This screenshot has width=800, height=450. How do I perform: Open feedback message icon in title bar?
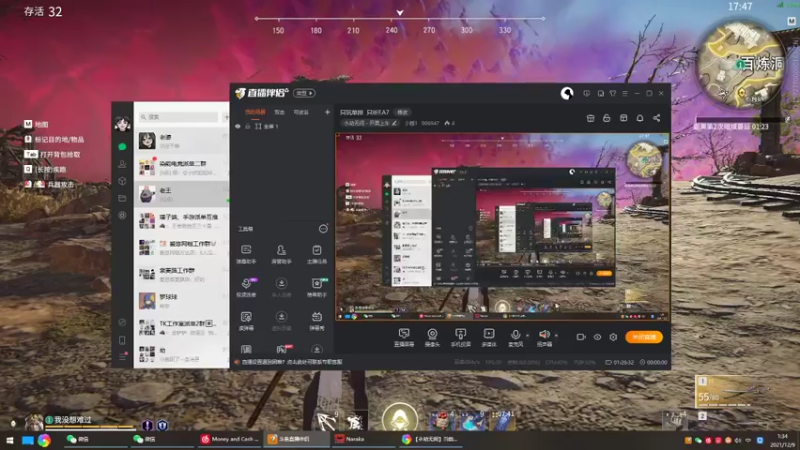pyautogui.click(x=587, y=93)
